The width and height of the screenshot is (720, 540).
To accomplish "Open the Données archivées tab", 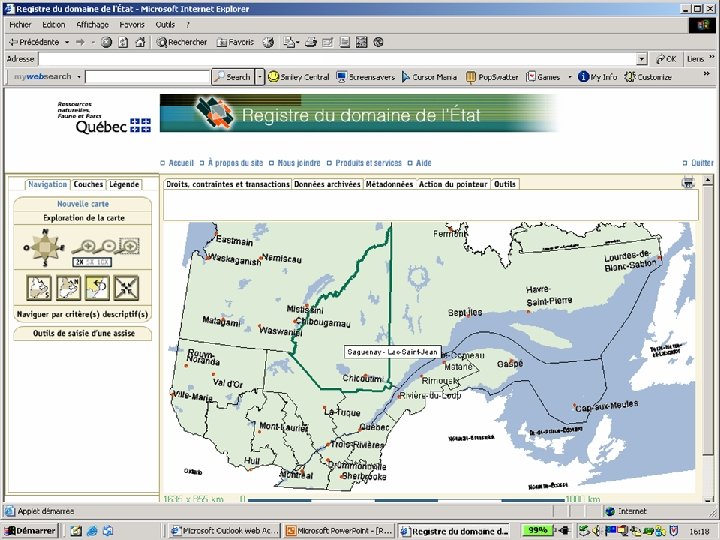I will point(327,184).
